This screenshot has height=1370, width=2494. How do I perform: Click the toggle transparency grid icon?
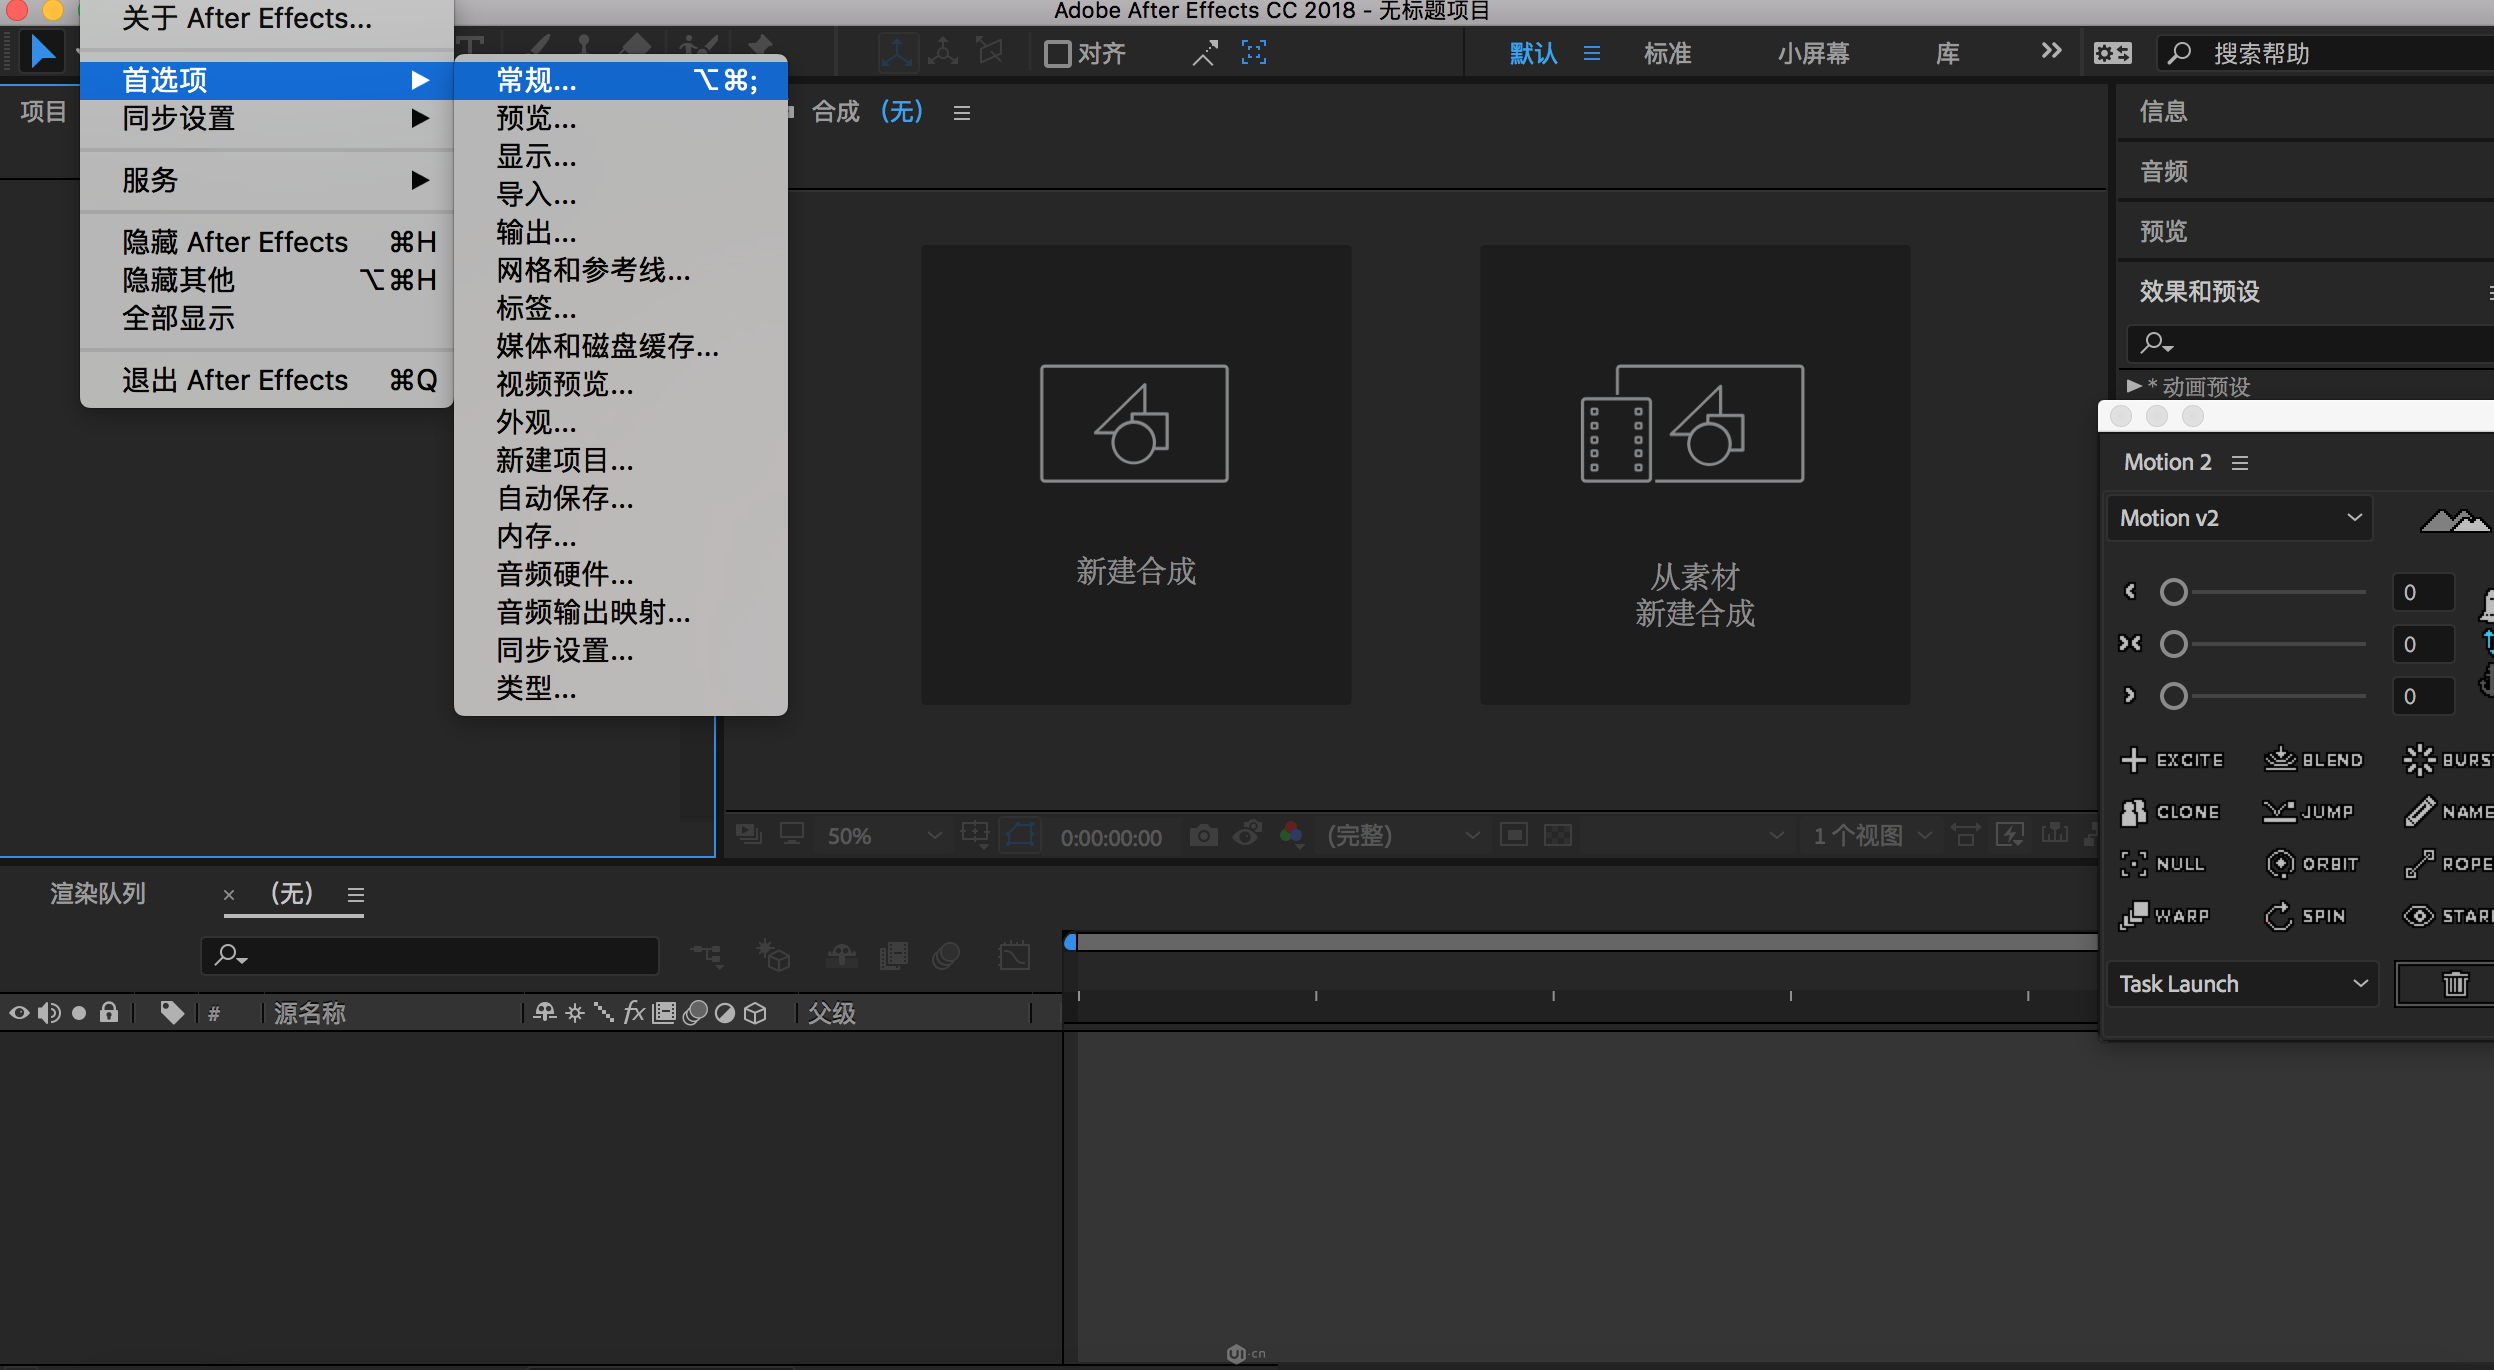(x=1558, y=835)
